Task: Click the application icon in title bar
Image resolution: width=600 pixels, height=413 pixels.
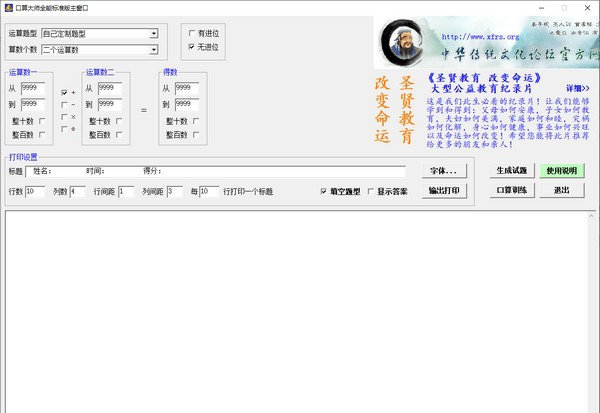Action: tap(8, 8)
